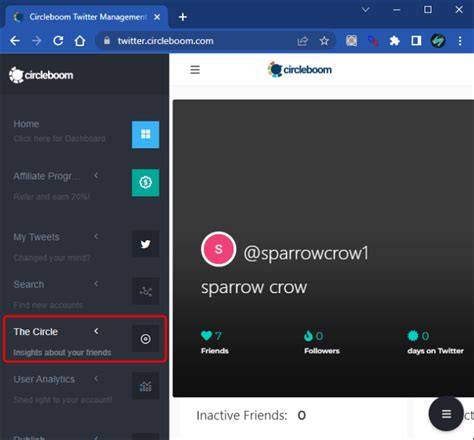The width and height of the screenshot is (474, 440).
Task: Expand the My Tweets submenu chevron
Action: click(x=96, y=236)
